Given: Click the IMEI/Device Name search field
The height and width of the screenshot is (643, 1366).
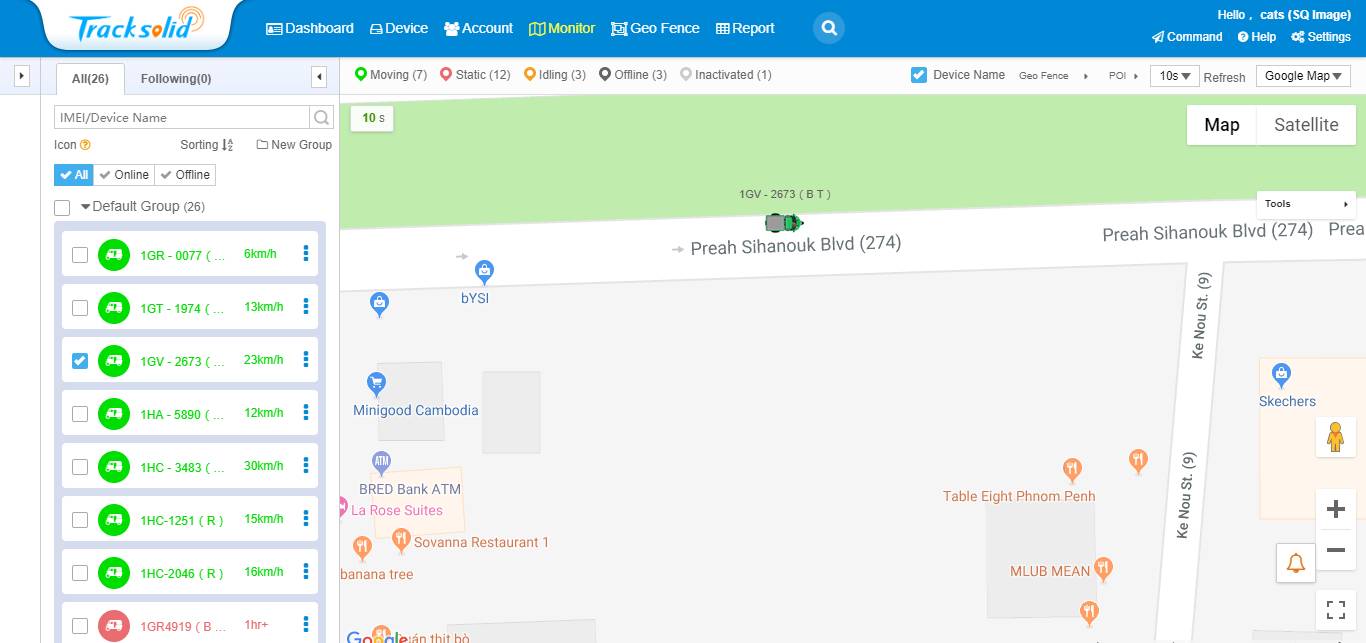Looking at the screenshot, I should [x=182, y=117].
